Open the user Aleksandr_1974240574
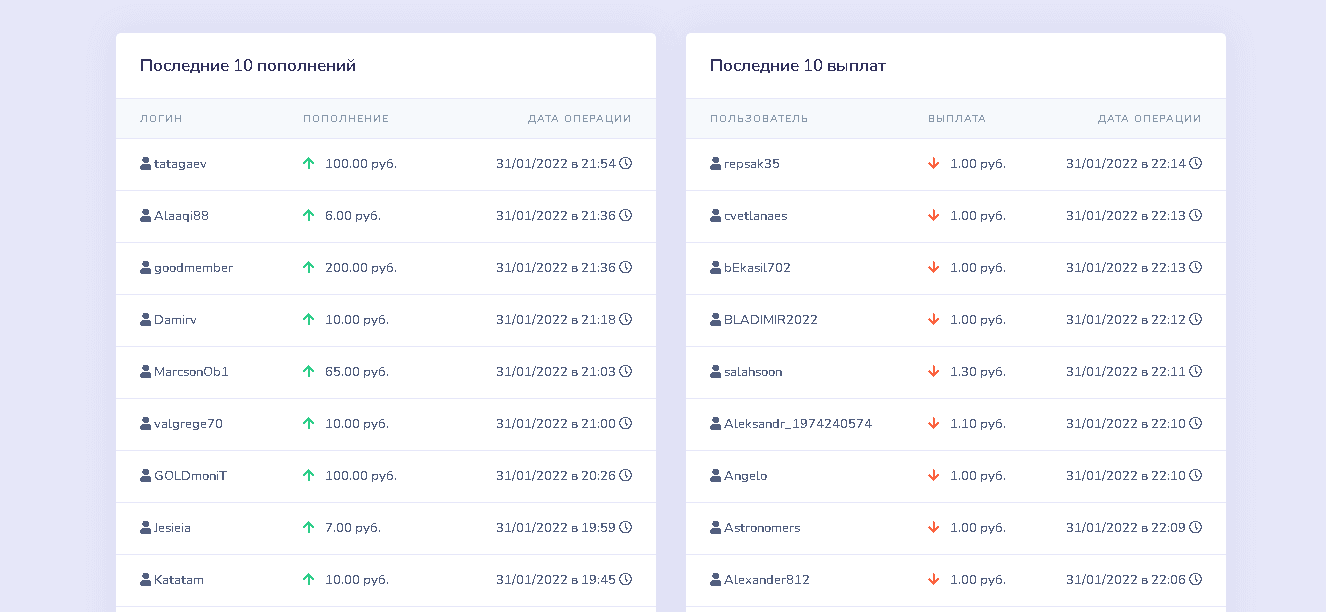This screenshot has height=612, width=1326. pyautogui.click(x=797, y=423)
